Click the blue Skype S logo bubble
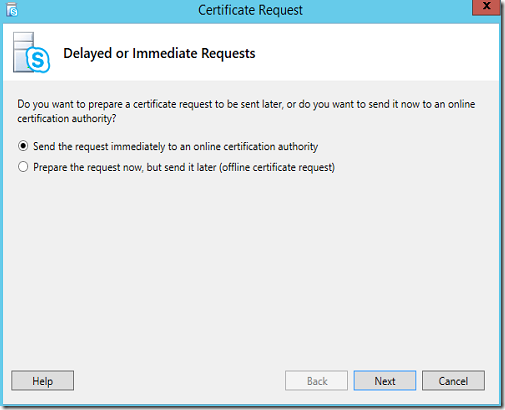 click(38, 60)
